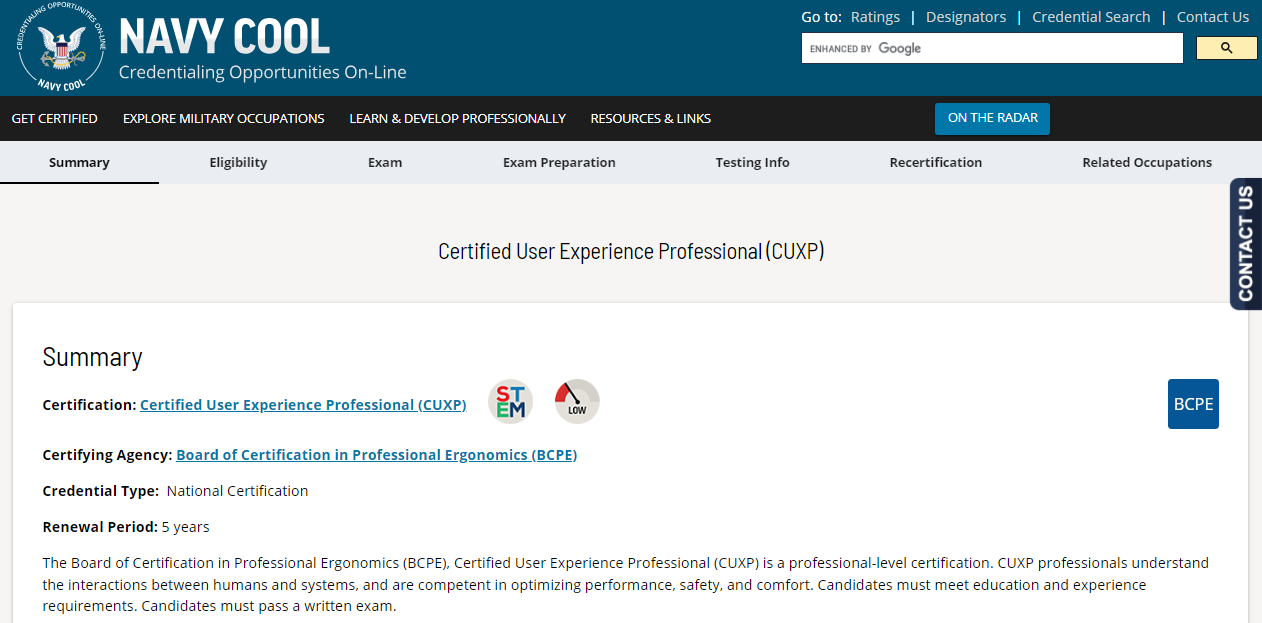This screenshot has width=1262, height=623.
Task: Click the Contact Us header link
Action: click(1213, 17)
